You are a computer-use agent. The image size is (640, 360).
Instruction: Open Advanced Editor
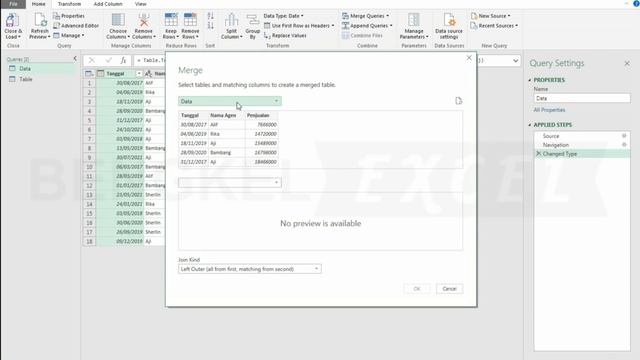[76, 26]
